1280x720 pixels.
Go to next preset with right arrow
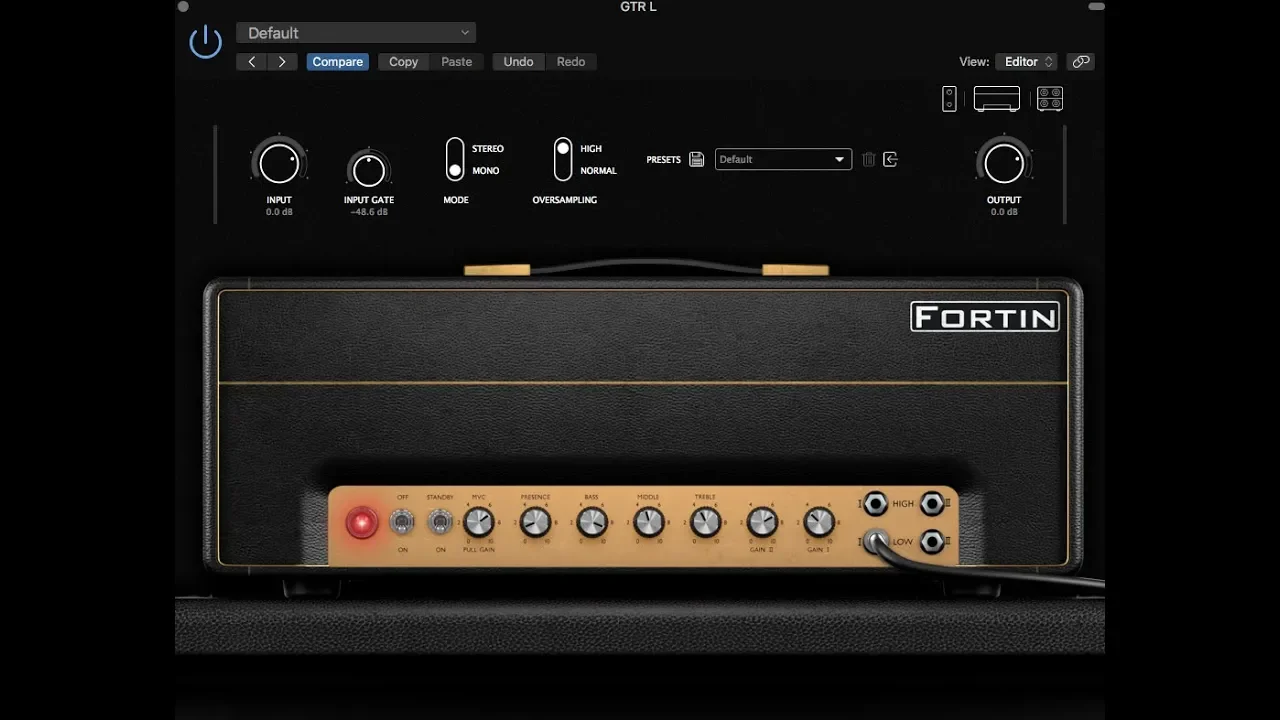click(x=282, y=62)
